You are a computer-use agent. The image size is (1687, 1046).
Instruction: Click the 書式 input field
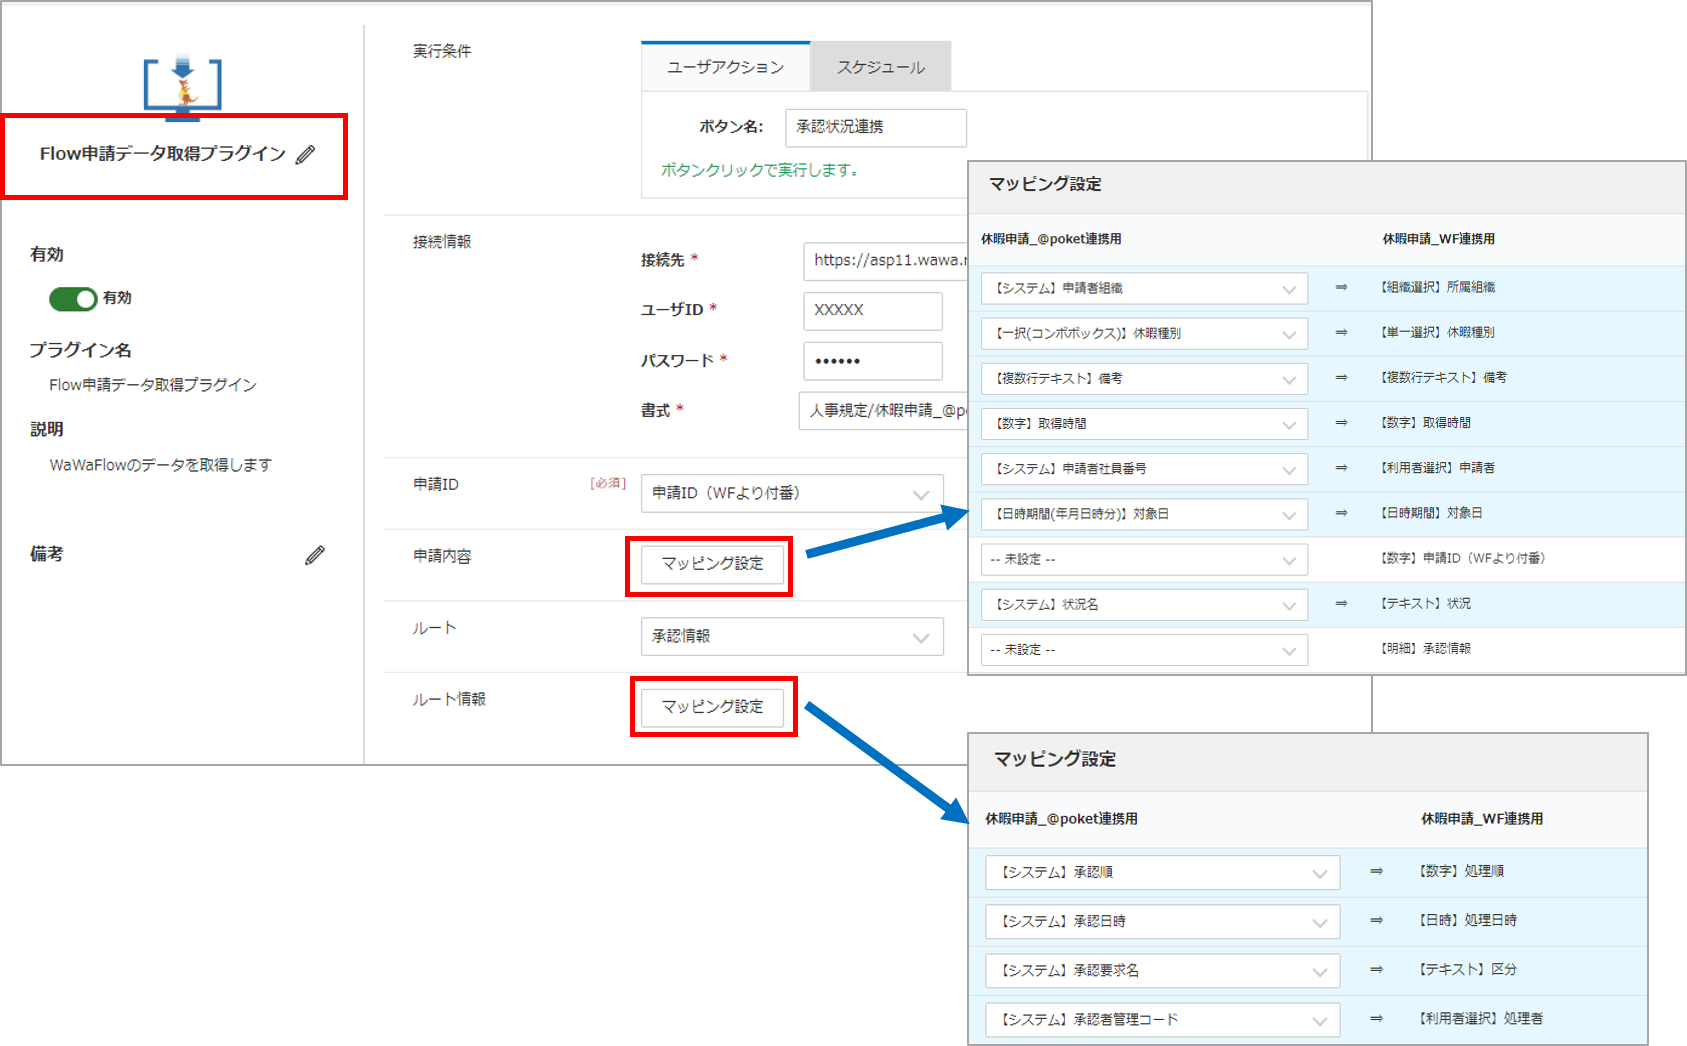click(884, 410)
